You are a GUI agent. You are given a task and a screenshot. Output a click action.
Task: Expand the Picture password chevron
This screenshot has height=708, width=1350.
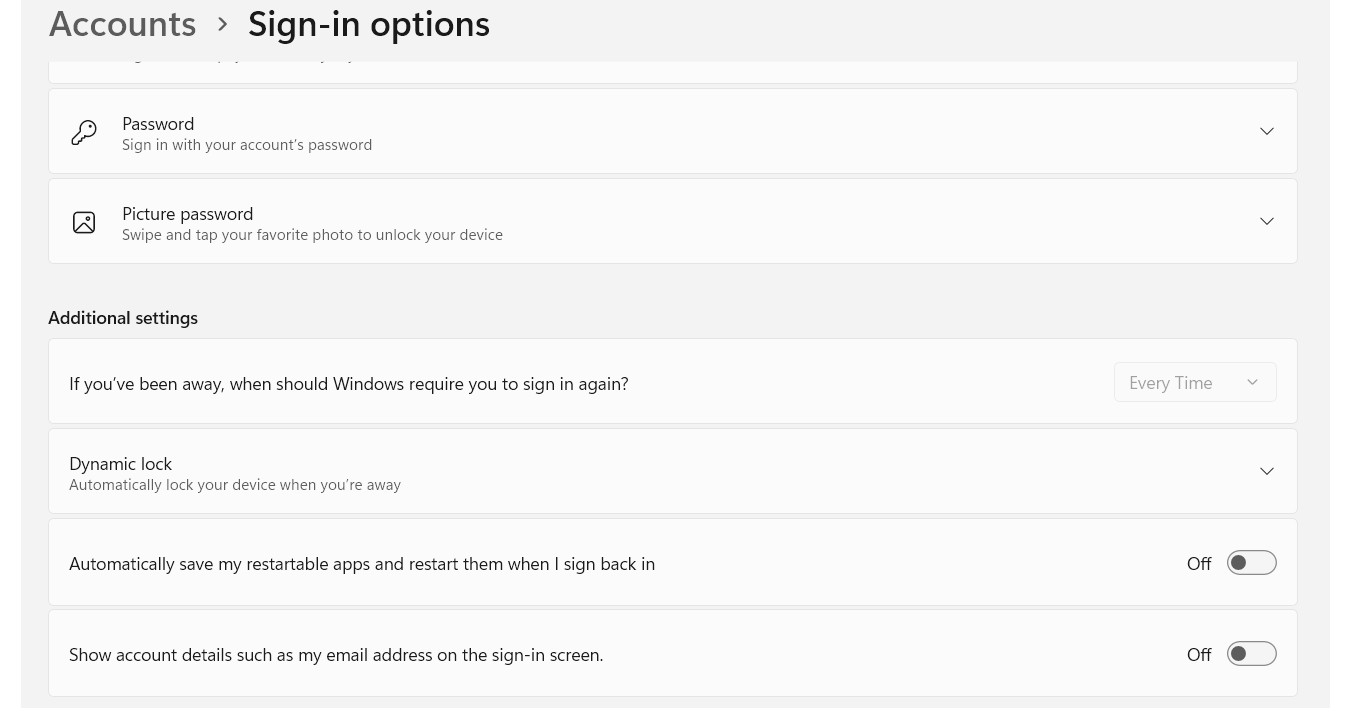pyautogui.click(x=1266, y=222)
